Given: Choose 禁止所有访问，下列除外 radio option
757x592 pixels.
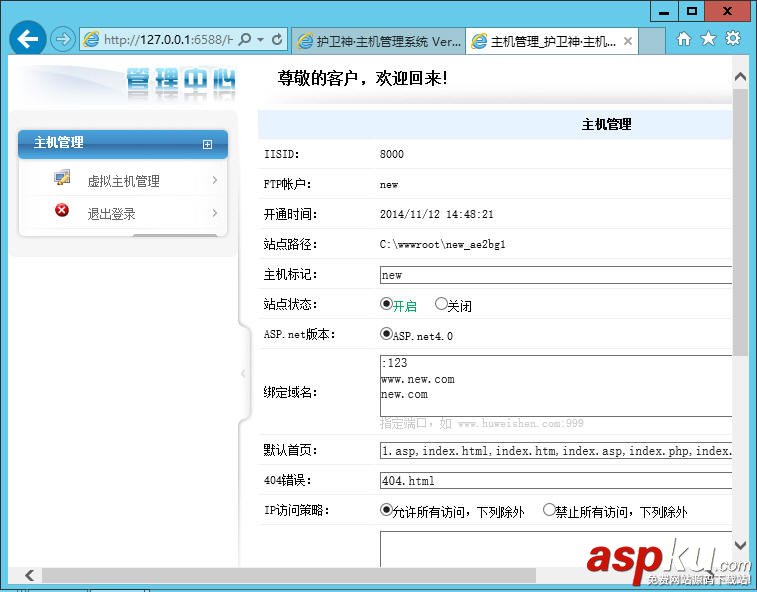Looking at the screenshot, I should 549,510.
